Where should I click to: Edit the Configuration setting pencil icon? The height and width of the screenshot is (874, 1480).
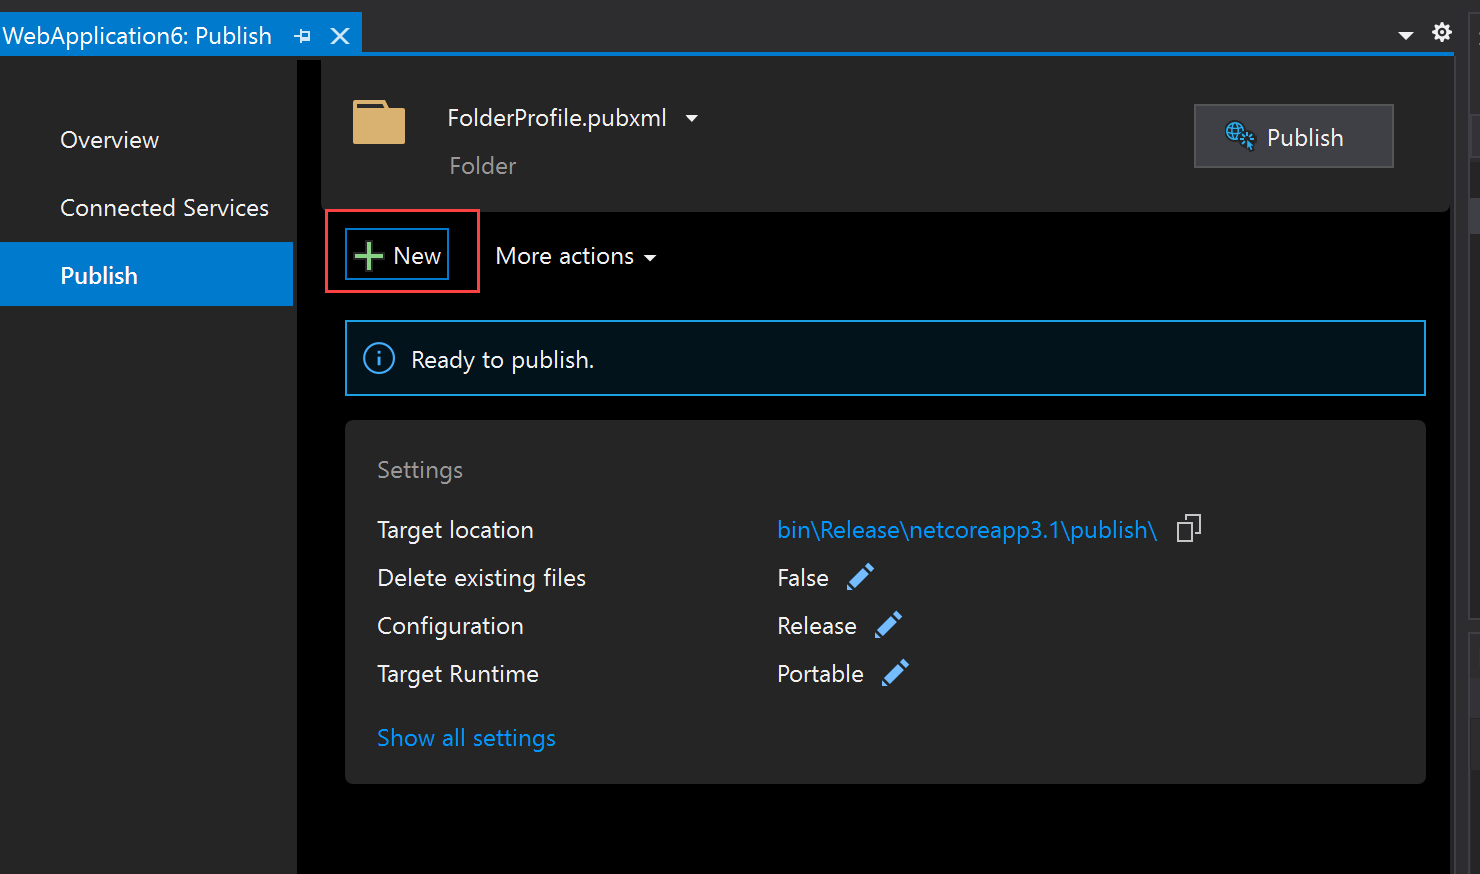tap(888, 625)
